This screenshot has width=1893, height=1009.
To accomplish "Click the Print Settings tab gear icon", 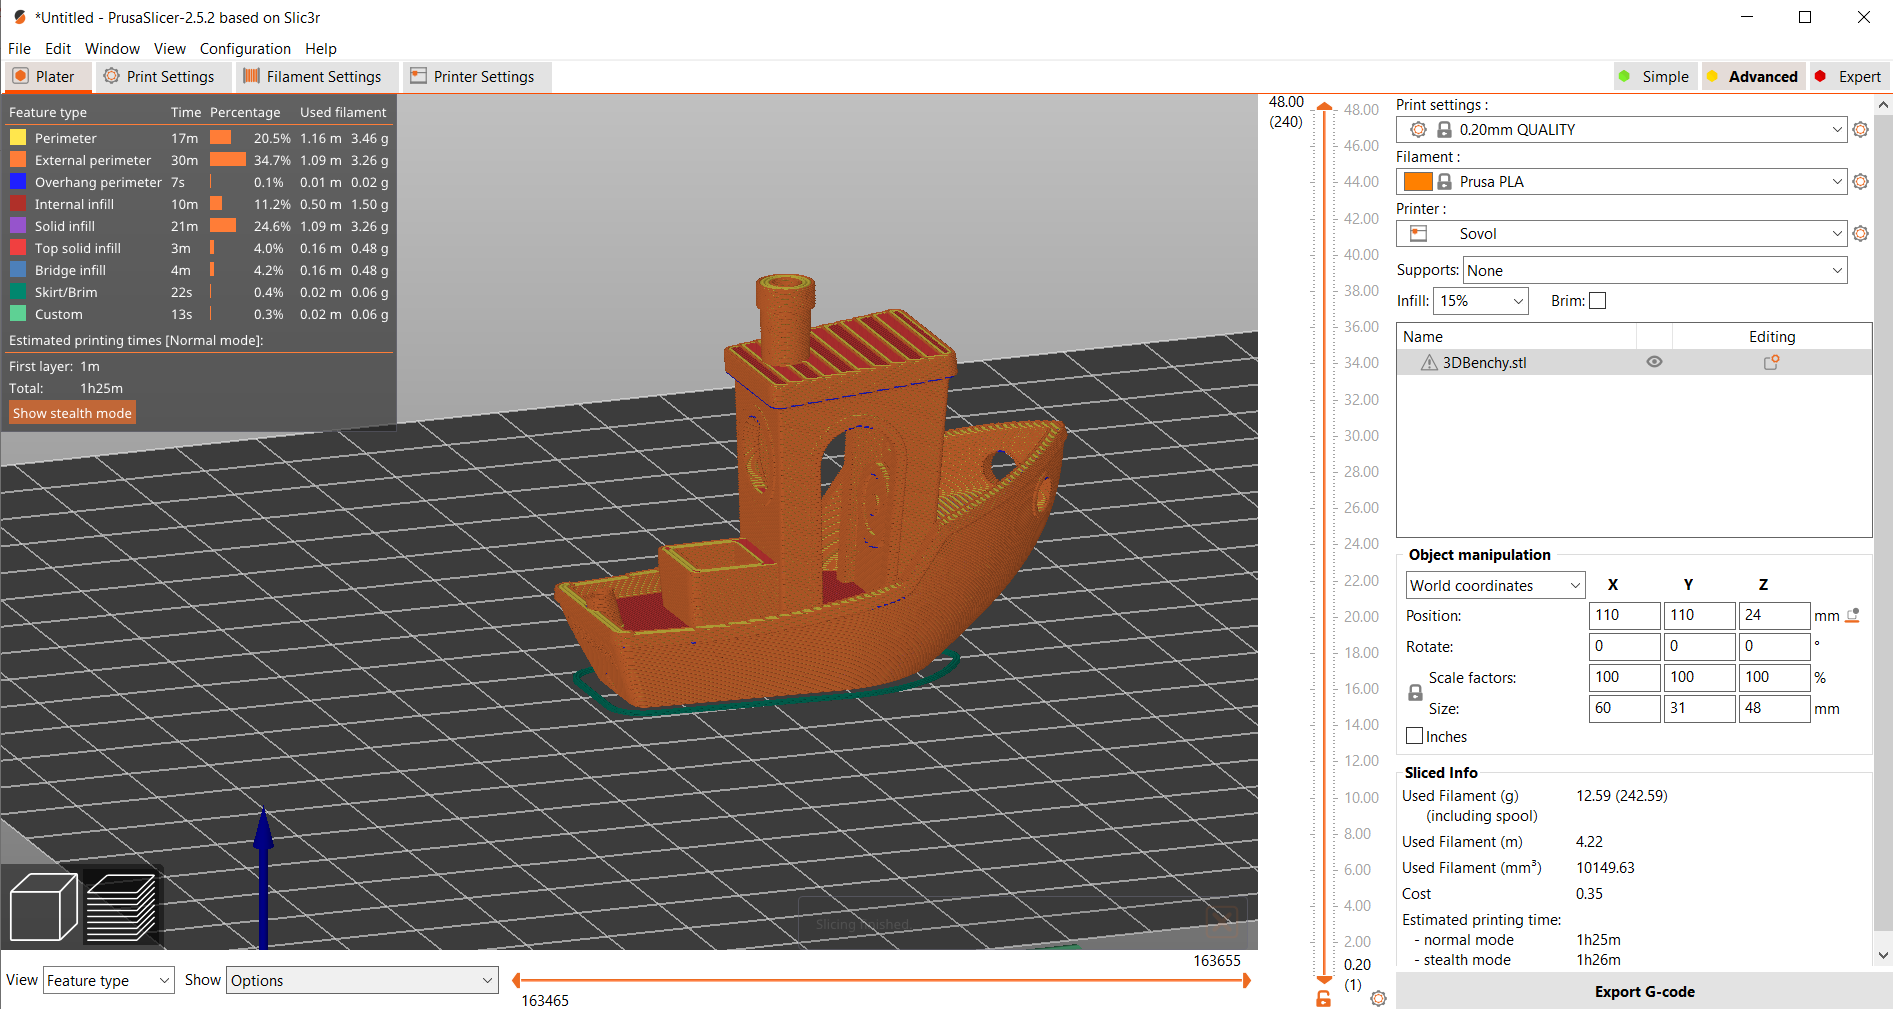I will pyautogui.click(x=111, y=76).
